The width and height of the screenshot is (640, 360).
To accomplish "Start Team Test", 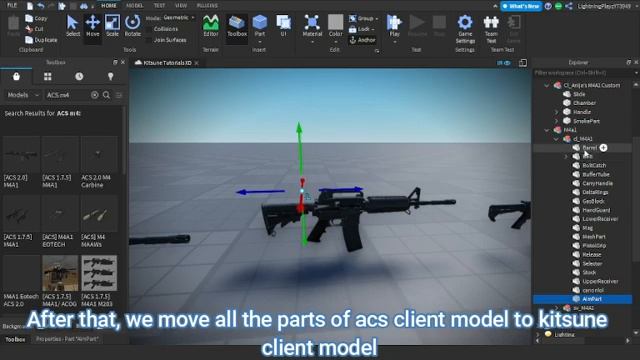I will tap(491, 29).
